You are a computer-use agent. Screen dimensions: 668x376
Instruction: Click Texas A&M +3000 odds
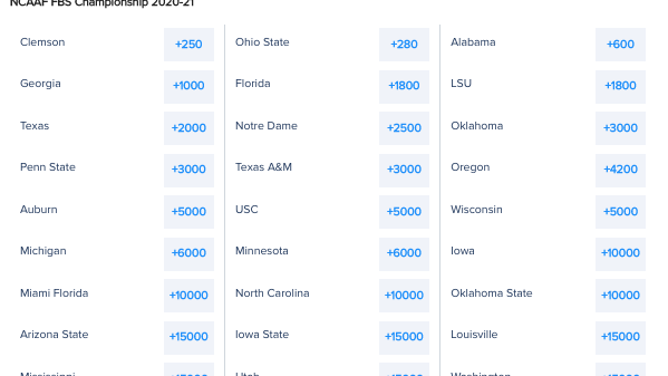pyautogui.click(x=404, y=169)
